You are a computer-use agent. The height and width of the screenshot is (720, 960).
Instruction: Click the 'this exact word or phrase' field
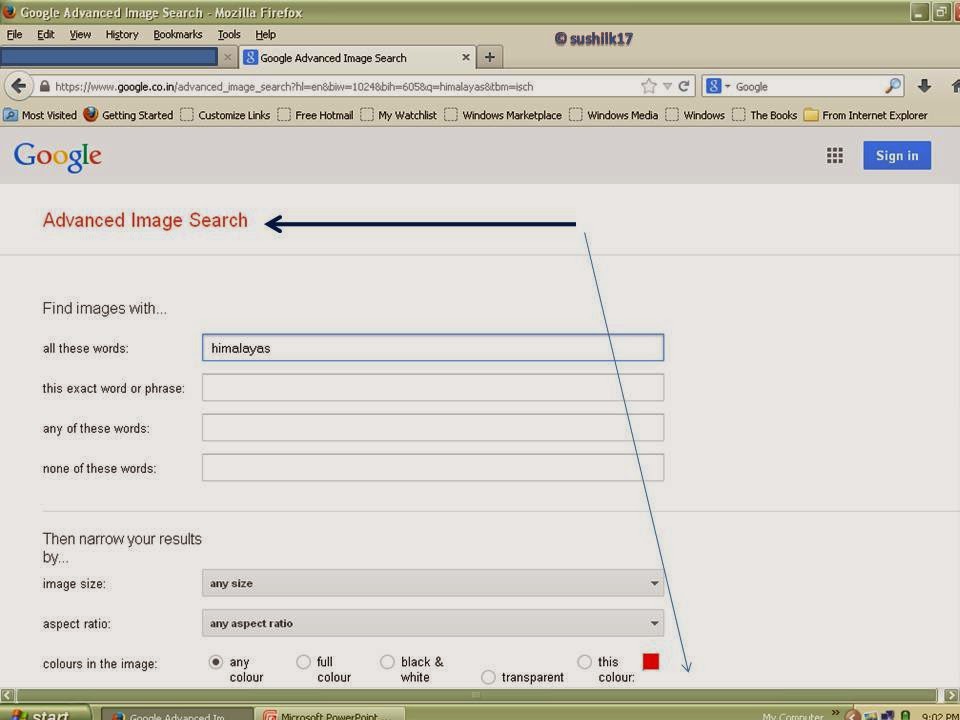point(433,388)
